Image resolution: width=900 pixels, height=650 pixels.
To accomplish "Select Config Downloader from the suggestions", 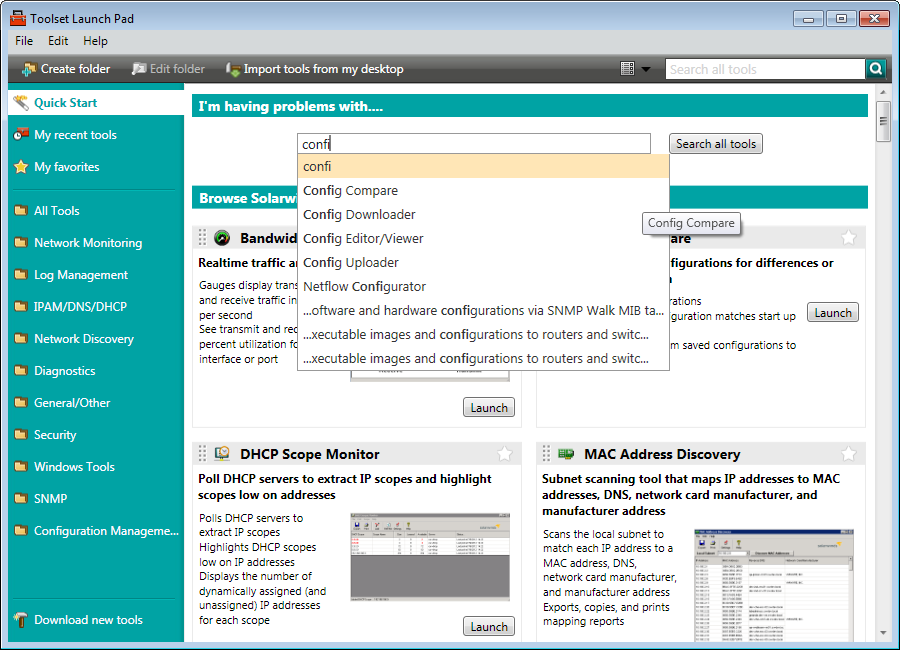I will (359, 214).
